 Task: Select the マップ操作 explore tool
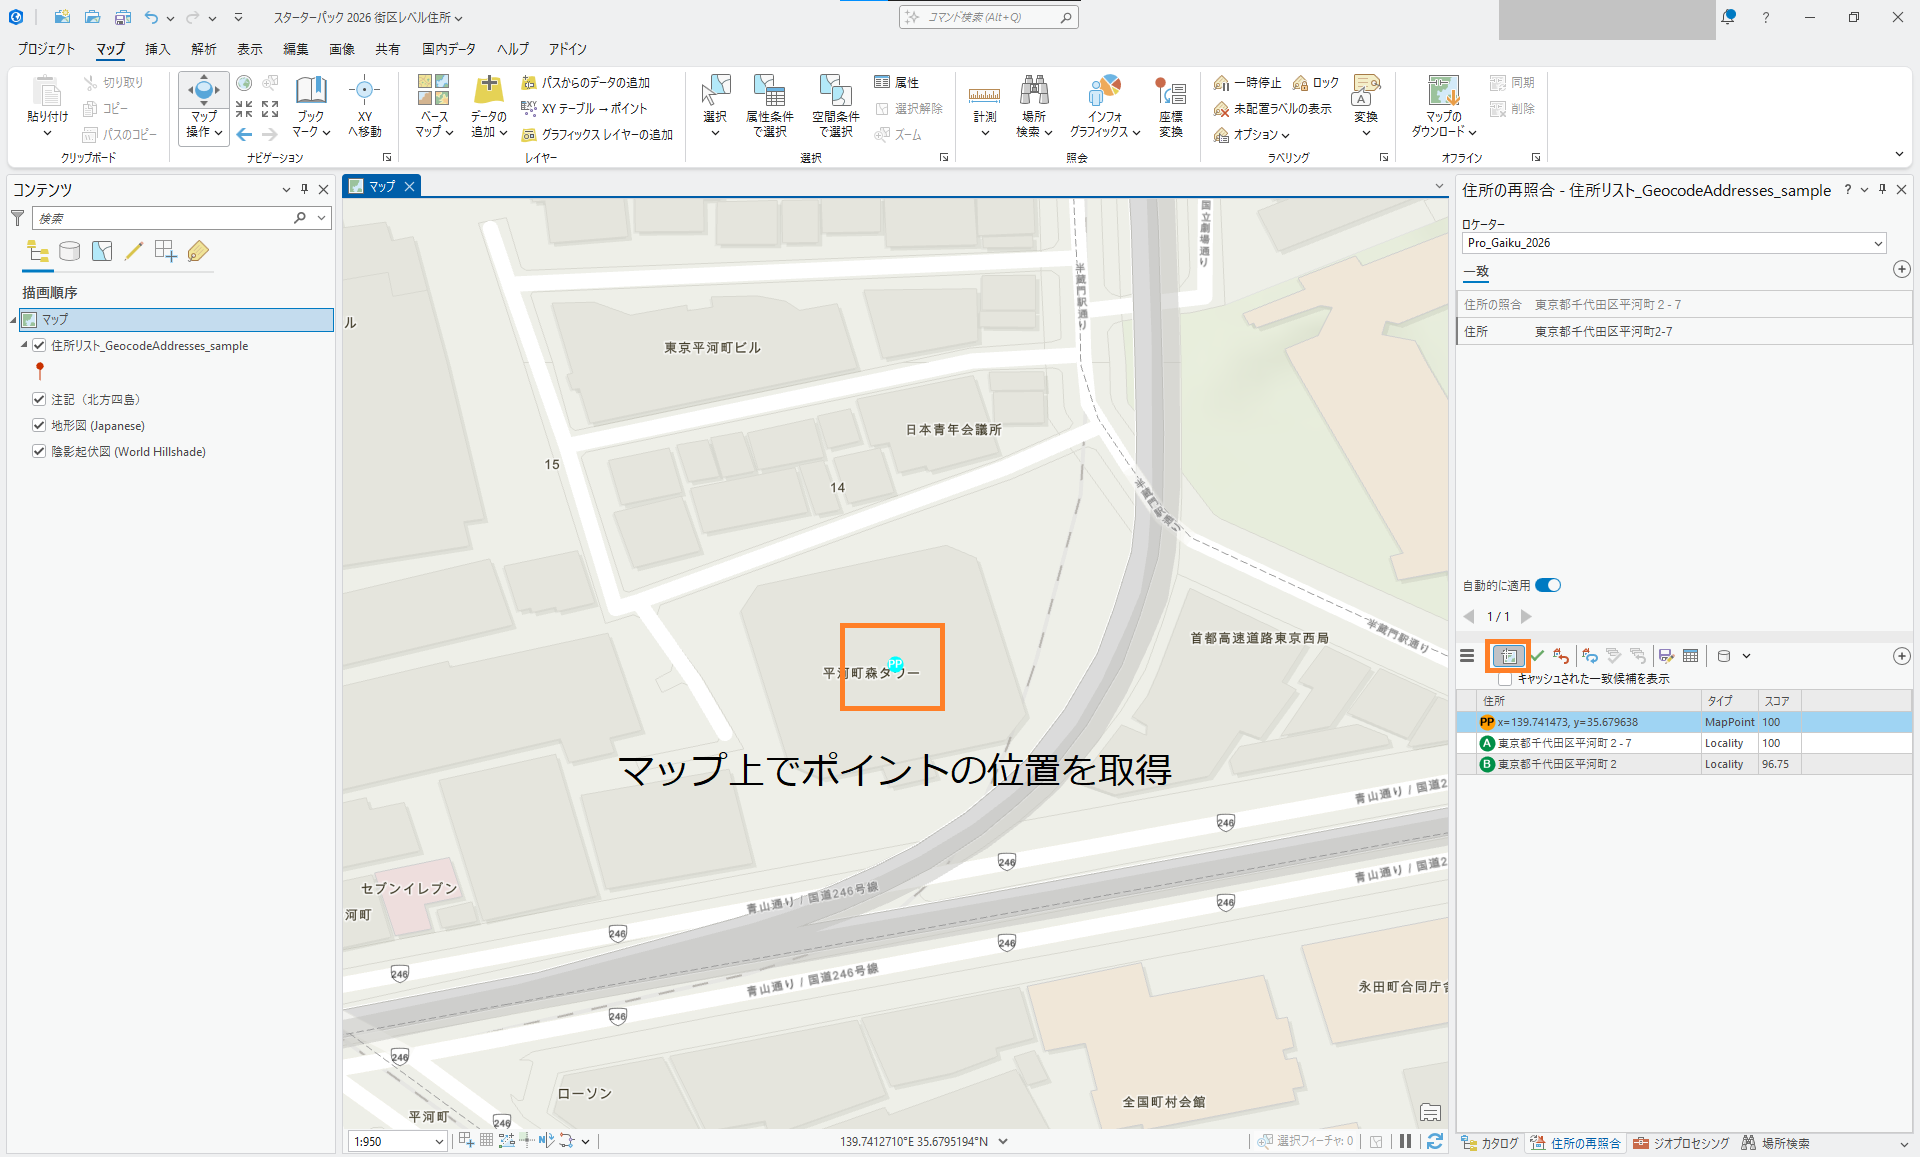pos(203,92)
